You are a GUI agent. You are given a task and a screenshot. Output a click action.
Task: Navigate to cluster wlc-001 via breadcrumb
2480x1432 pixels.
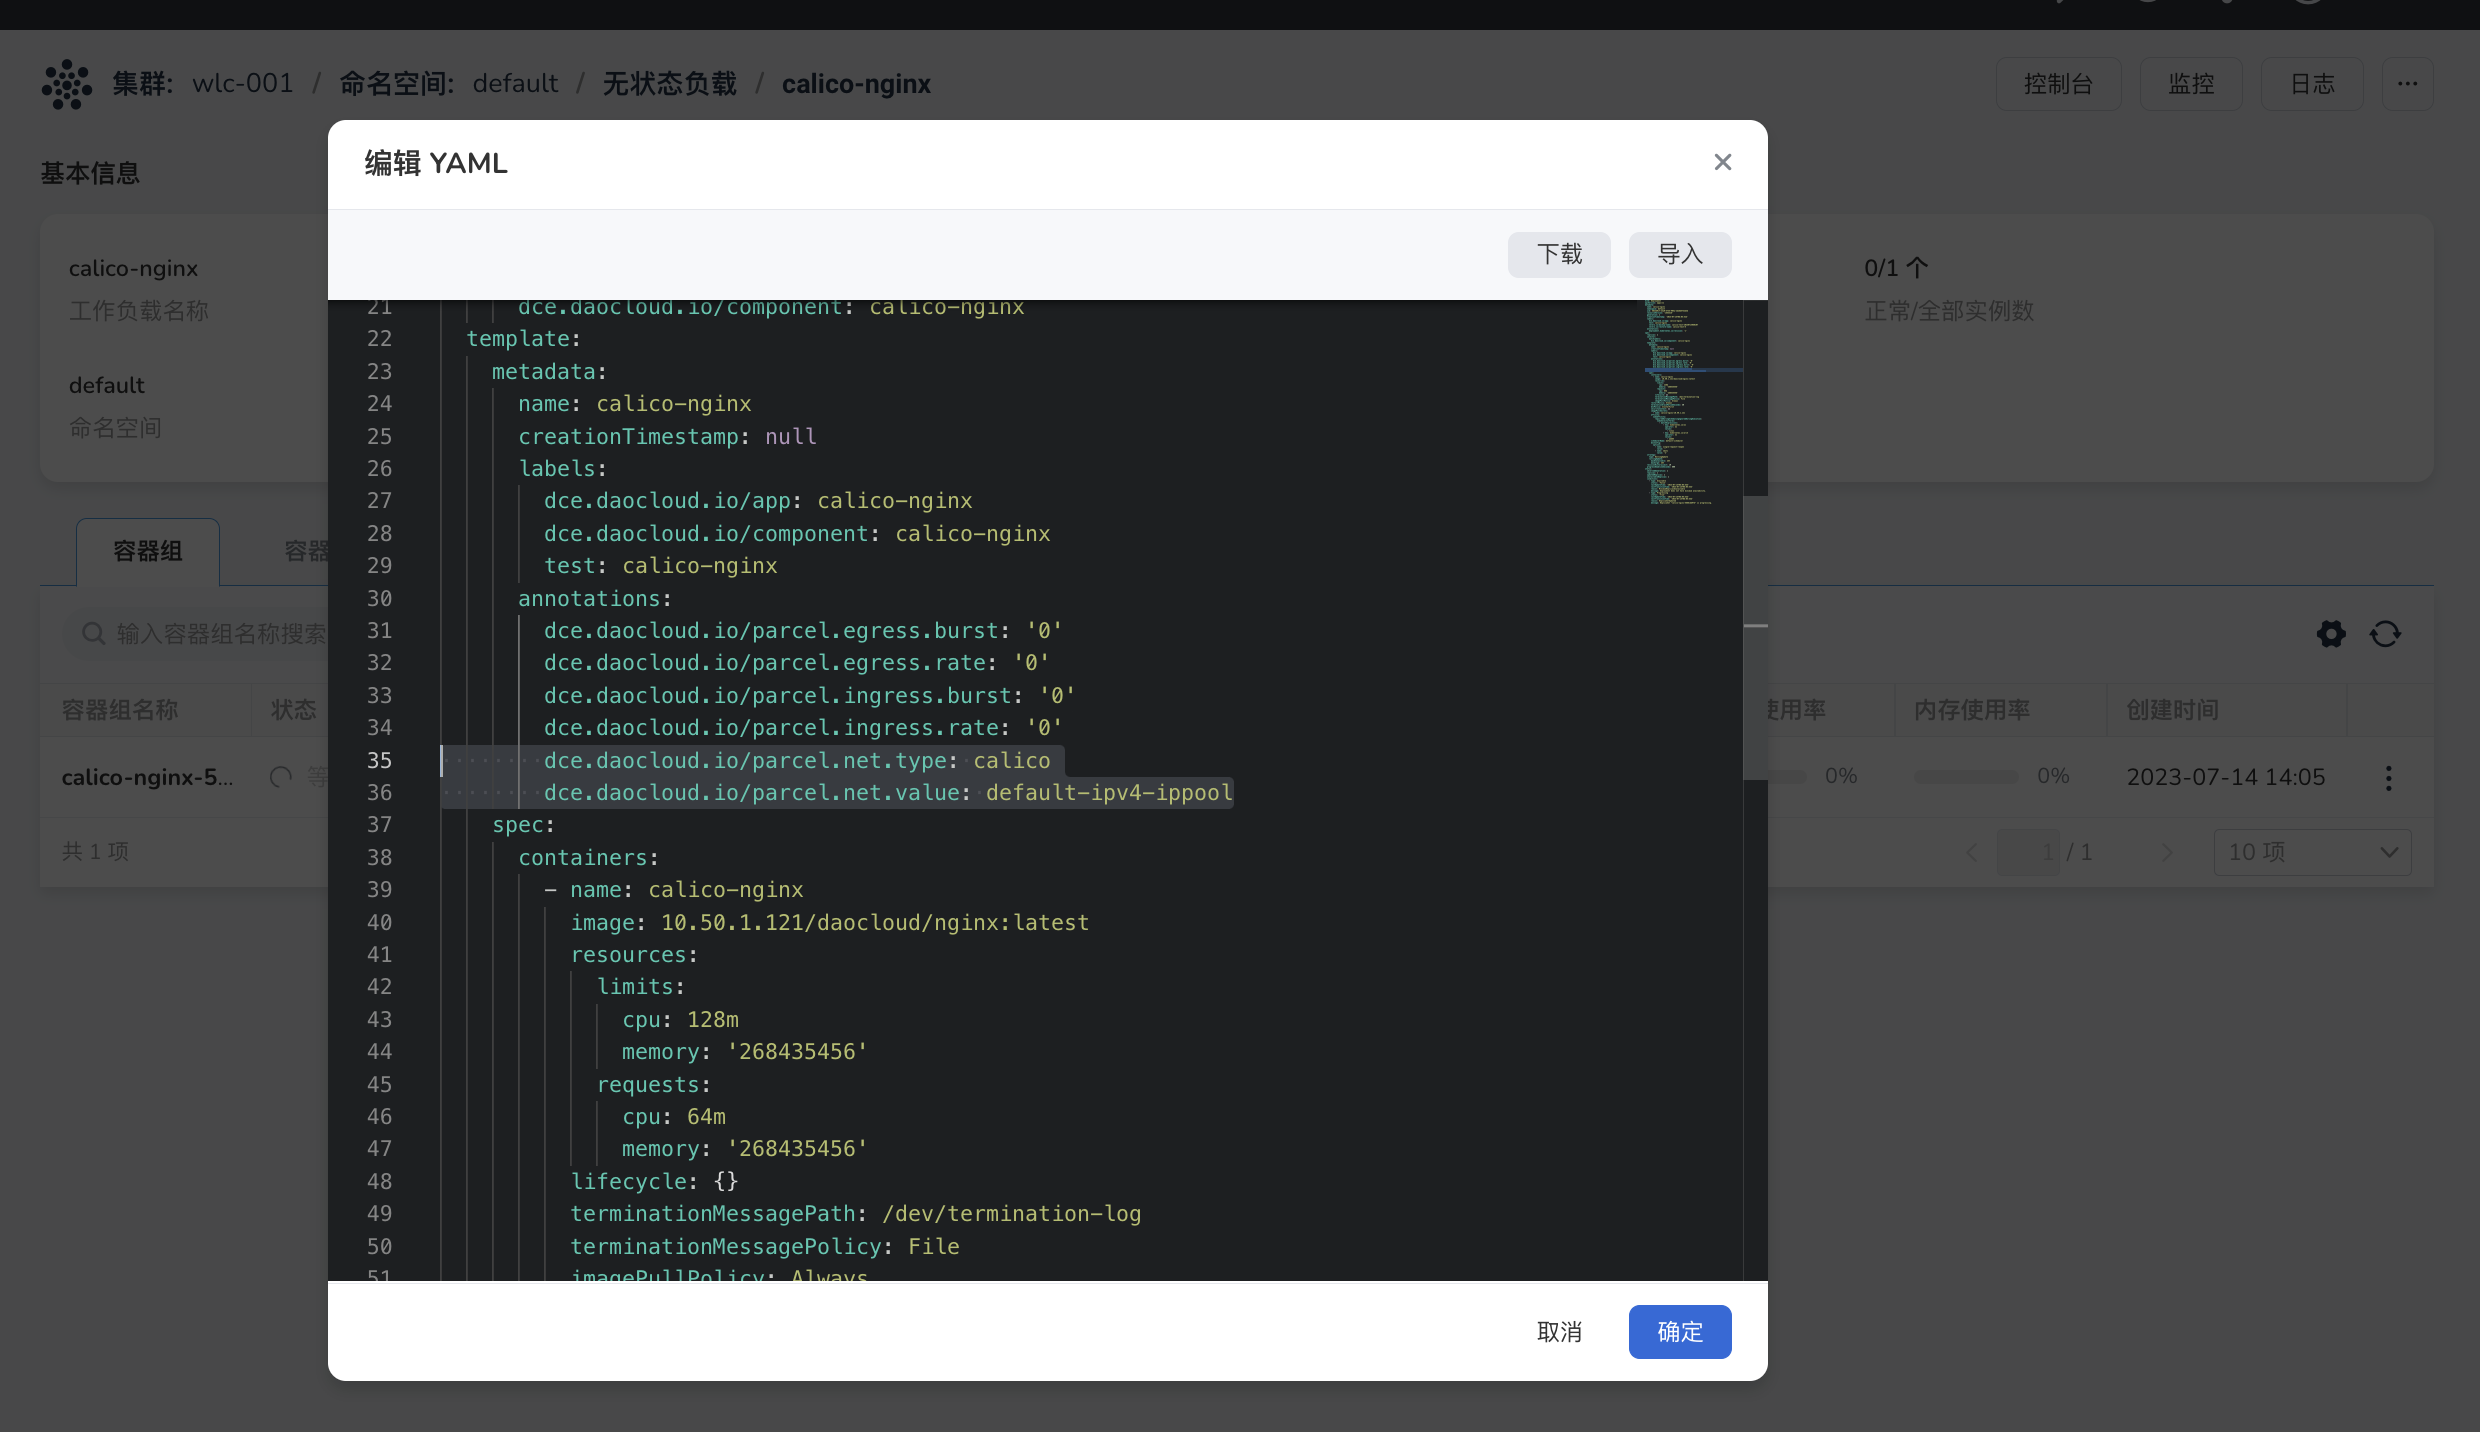tap(241, 84)
